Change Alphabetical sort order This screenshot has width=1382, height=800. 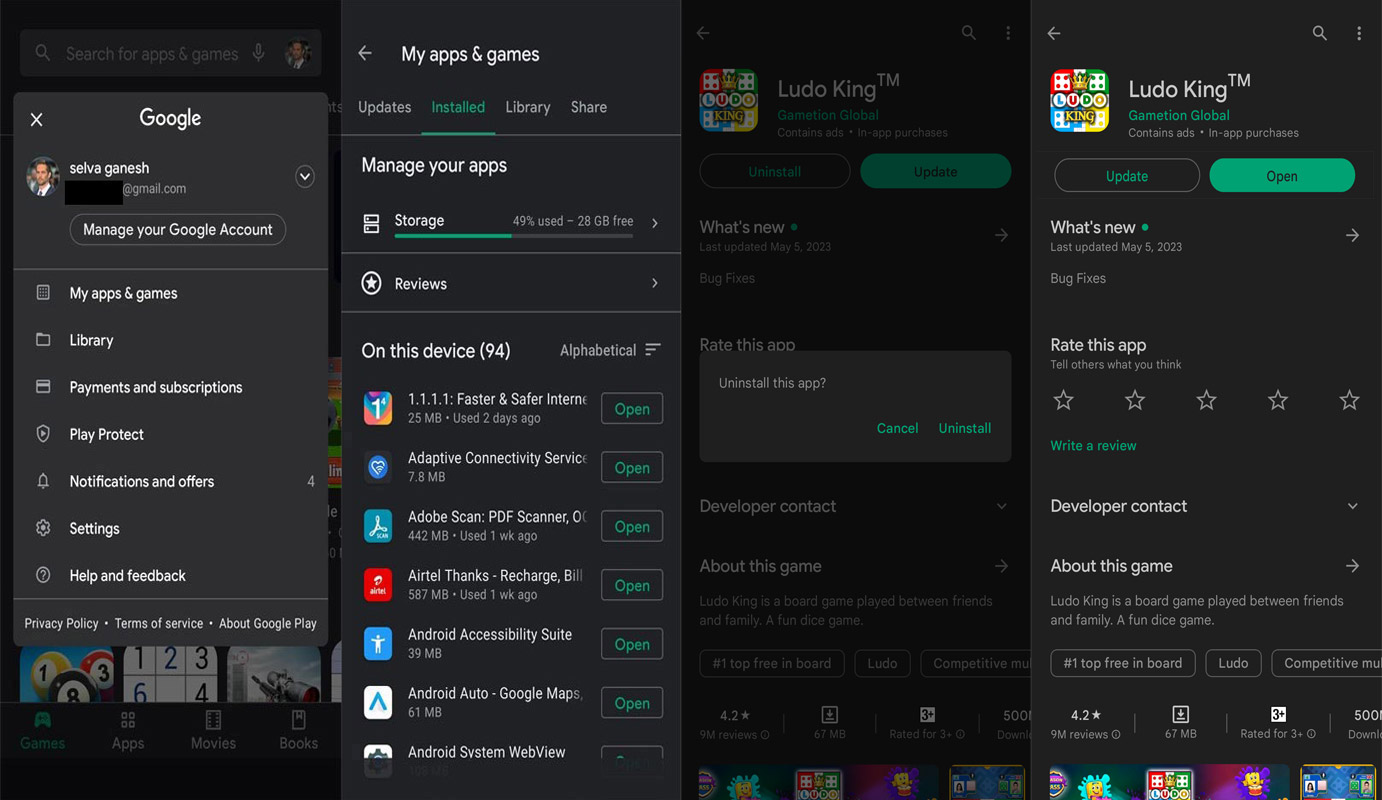click(x=610, y=350)
